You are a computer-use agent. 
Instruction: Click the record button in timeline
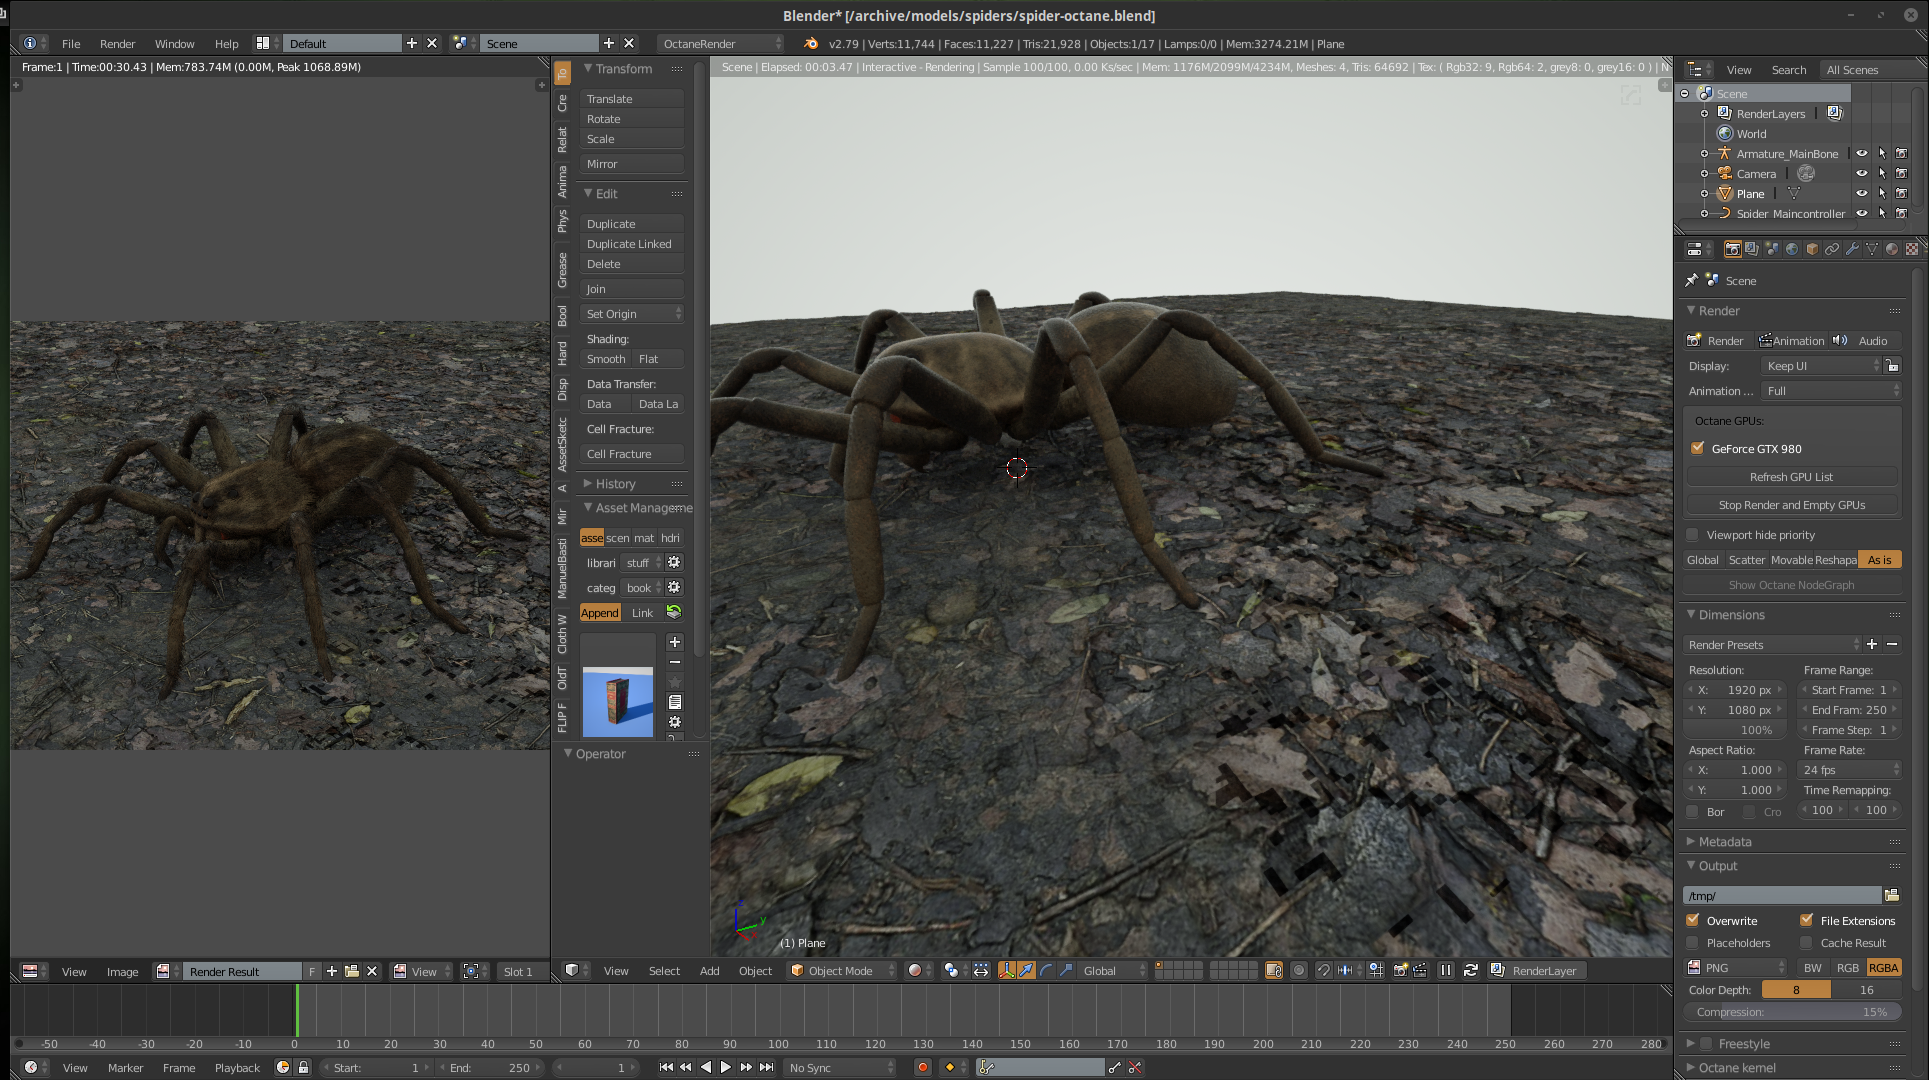pyautogui.click(x=922, y=1068)
